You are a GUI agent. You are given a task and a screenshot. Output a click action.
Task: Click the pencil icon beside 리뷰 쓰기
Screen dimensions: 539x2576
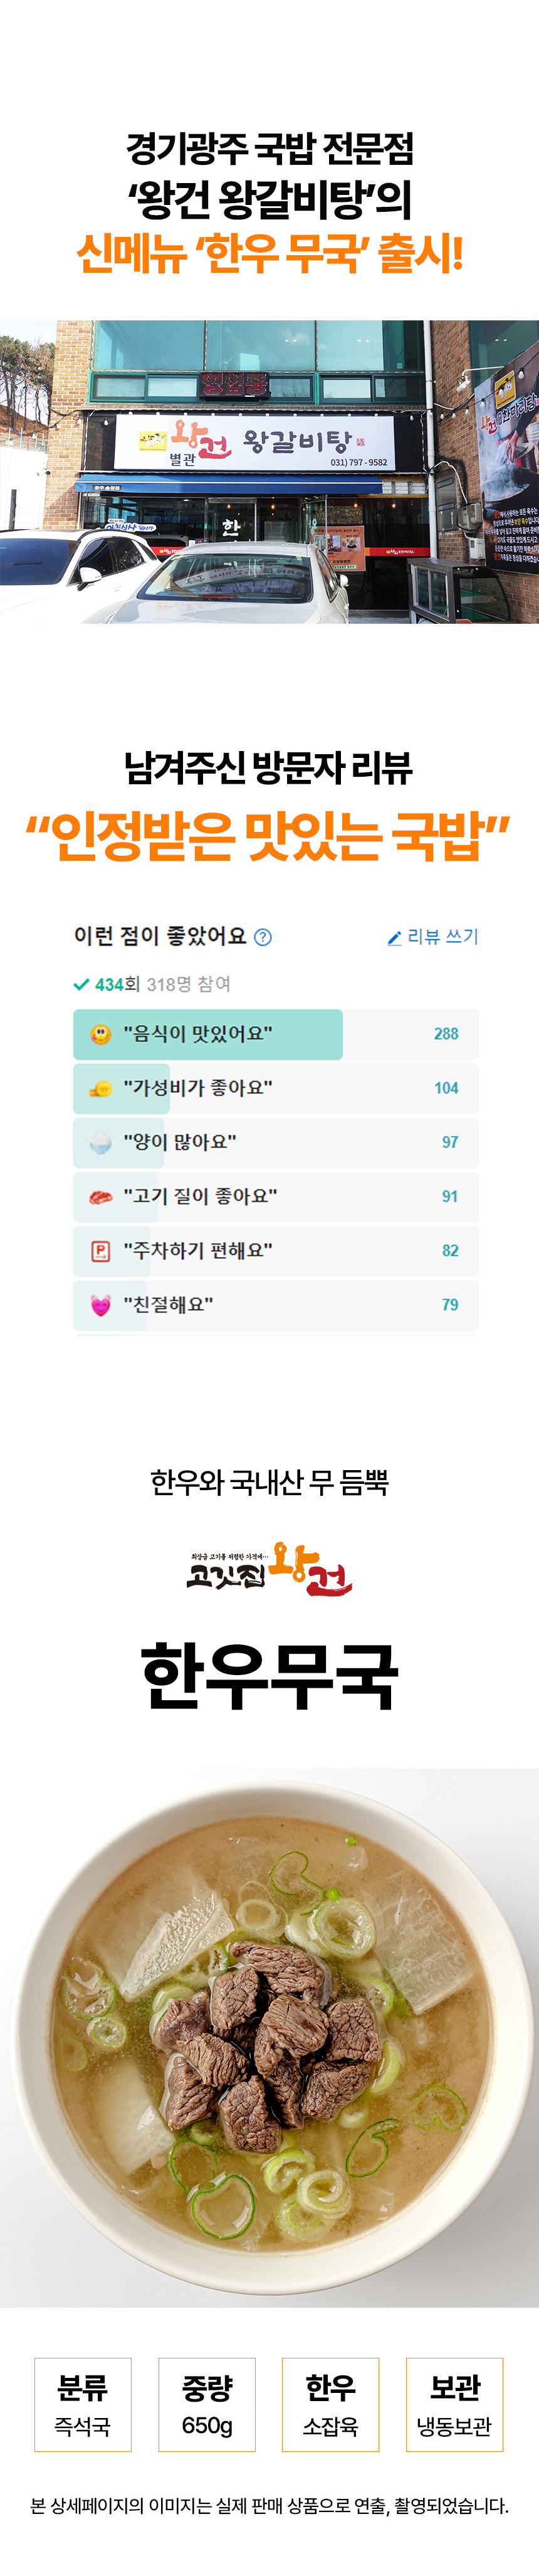coord(394,938)
